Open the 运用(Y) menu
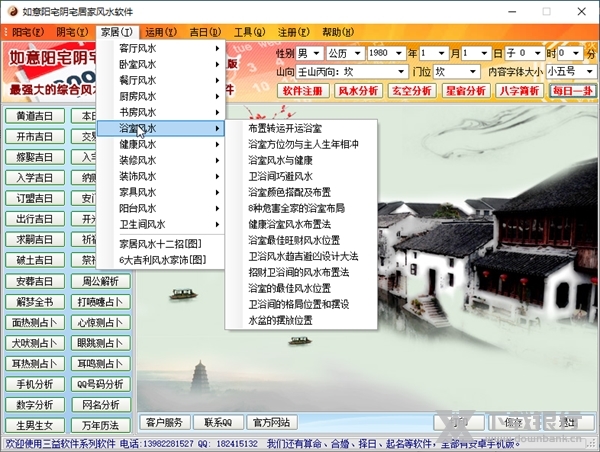Viewport: 600px width, 452px height. tap(161, 32)
